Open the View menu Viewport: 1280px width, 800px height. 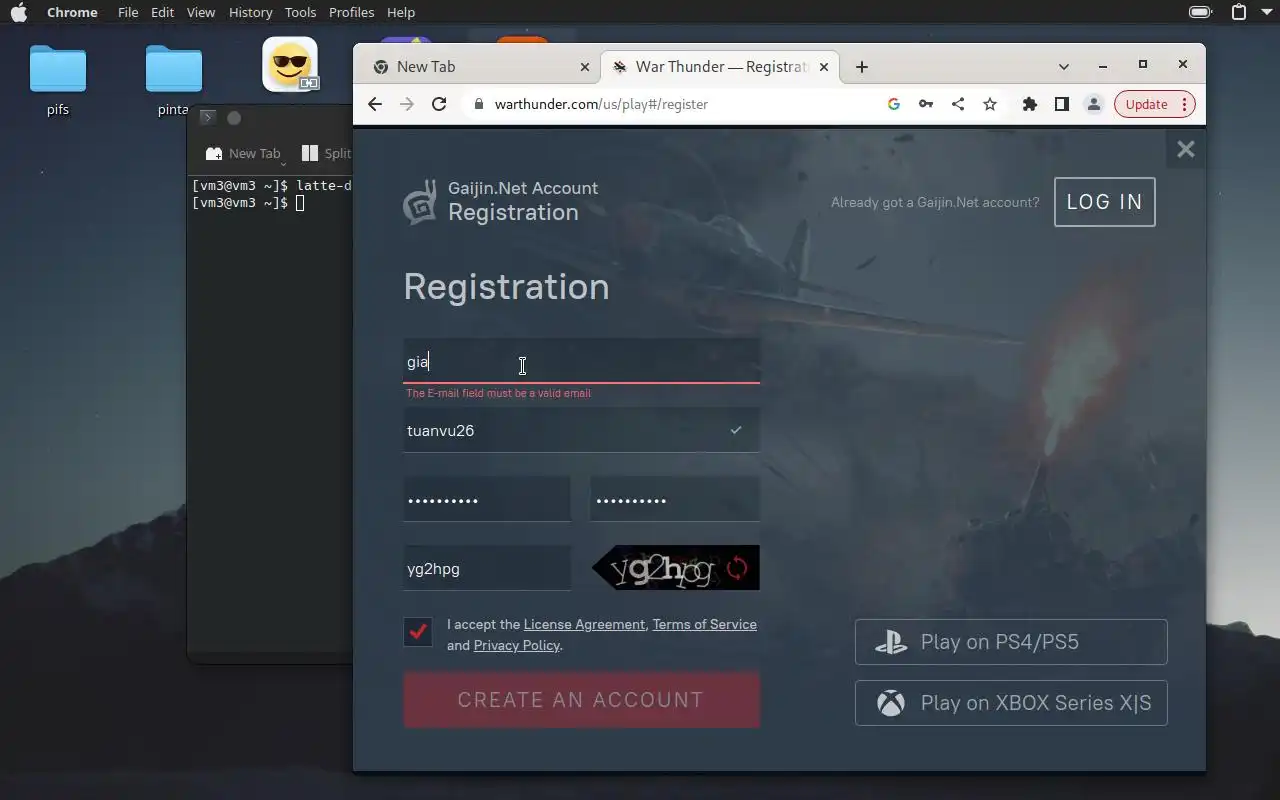[201, 12]
